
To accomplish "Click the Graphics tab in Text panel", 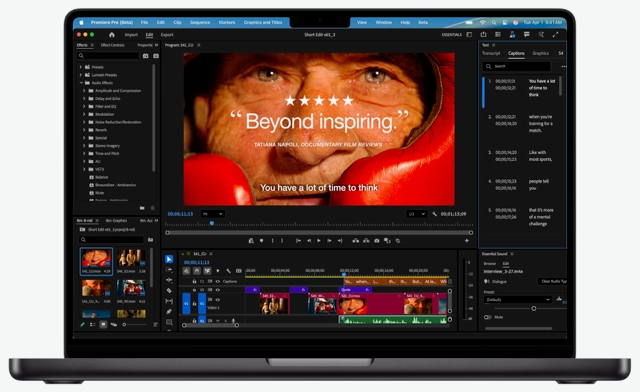I will click(540, 53).
